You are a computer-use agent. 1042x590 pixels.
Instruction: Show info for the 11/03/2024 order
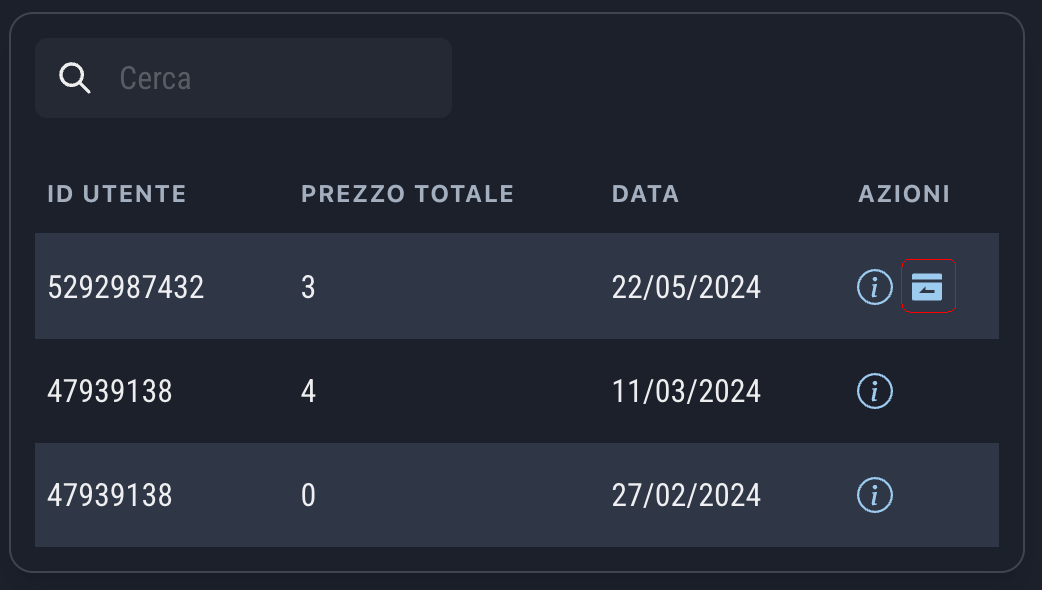[875, 391]
